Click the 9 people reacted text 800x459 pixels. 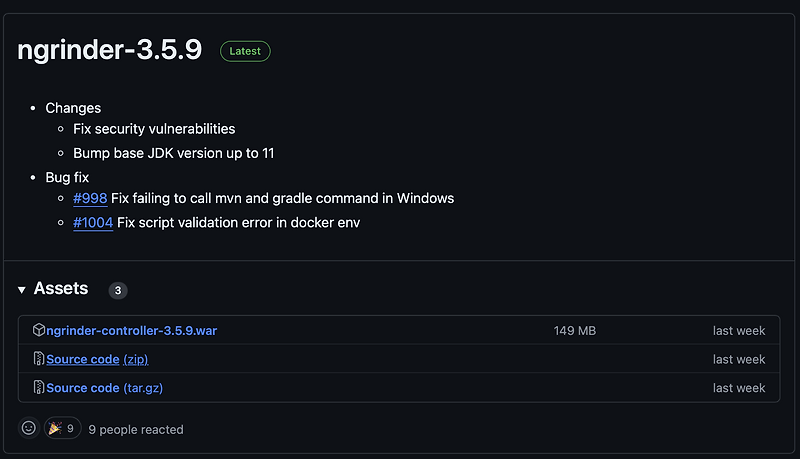click(x=136, y=429)
